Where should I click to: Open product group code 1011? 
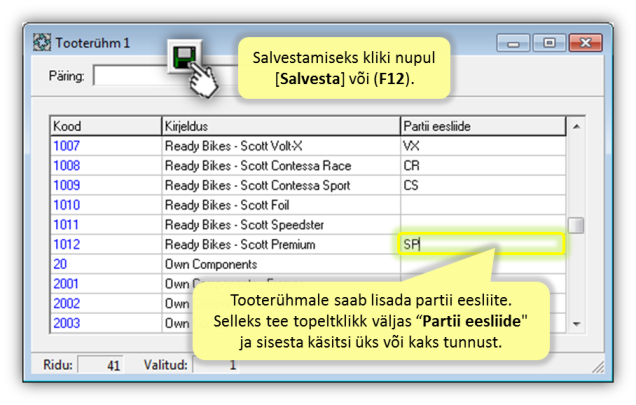click(66, 224)
